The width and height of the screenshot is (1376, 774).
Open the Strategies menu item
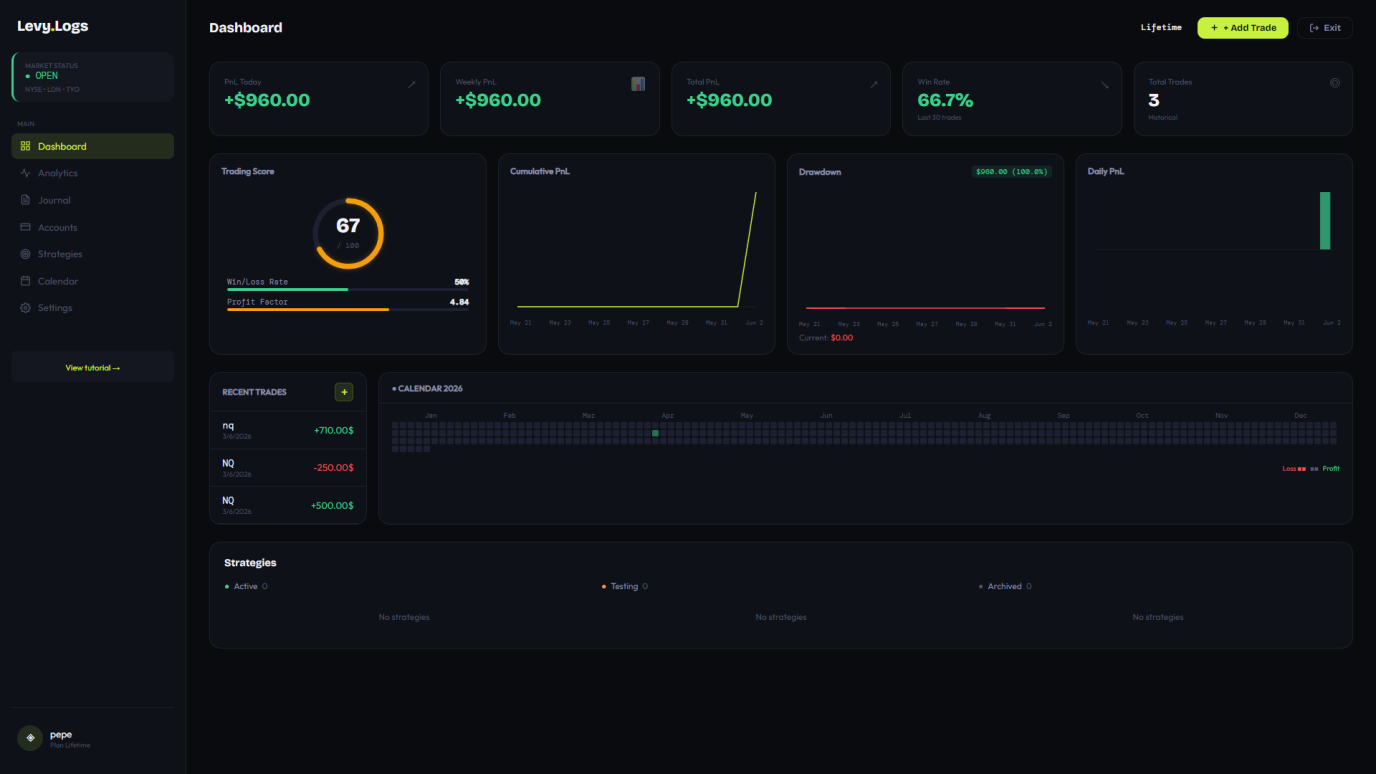(92, 254)
